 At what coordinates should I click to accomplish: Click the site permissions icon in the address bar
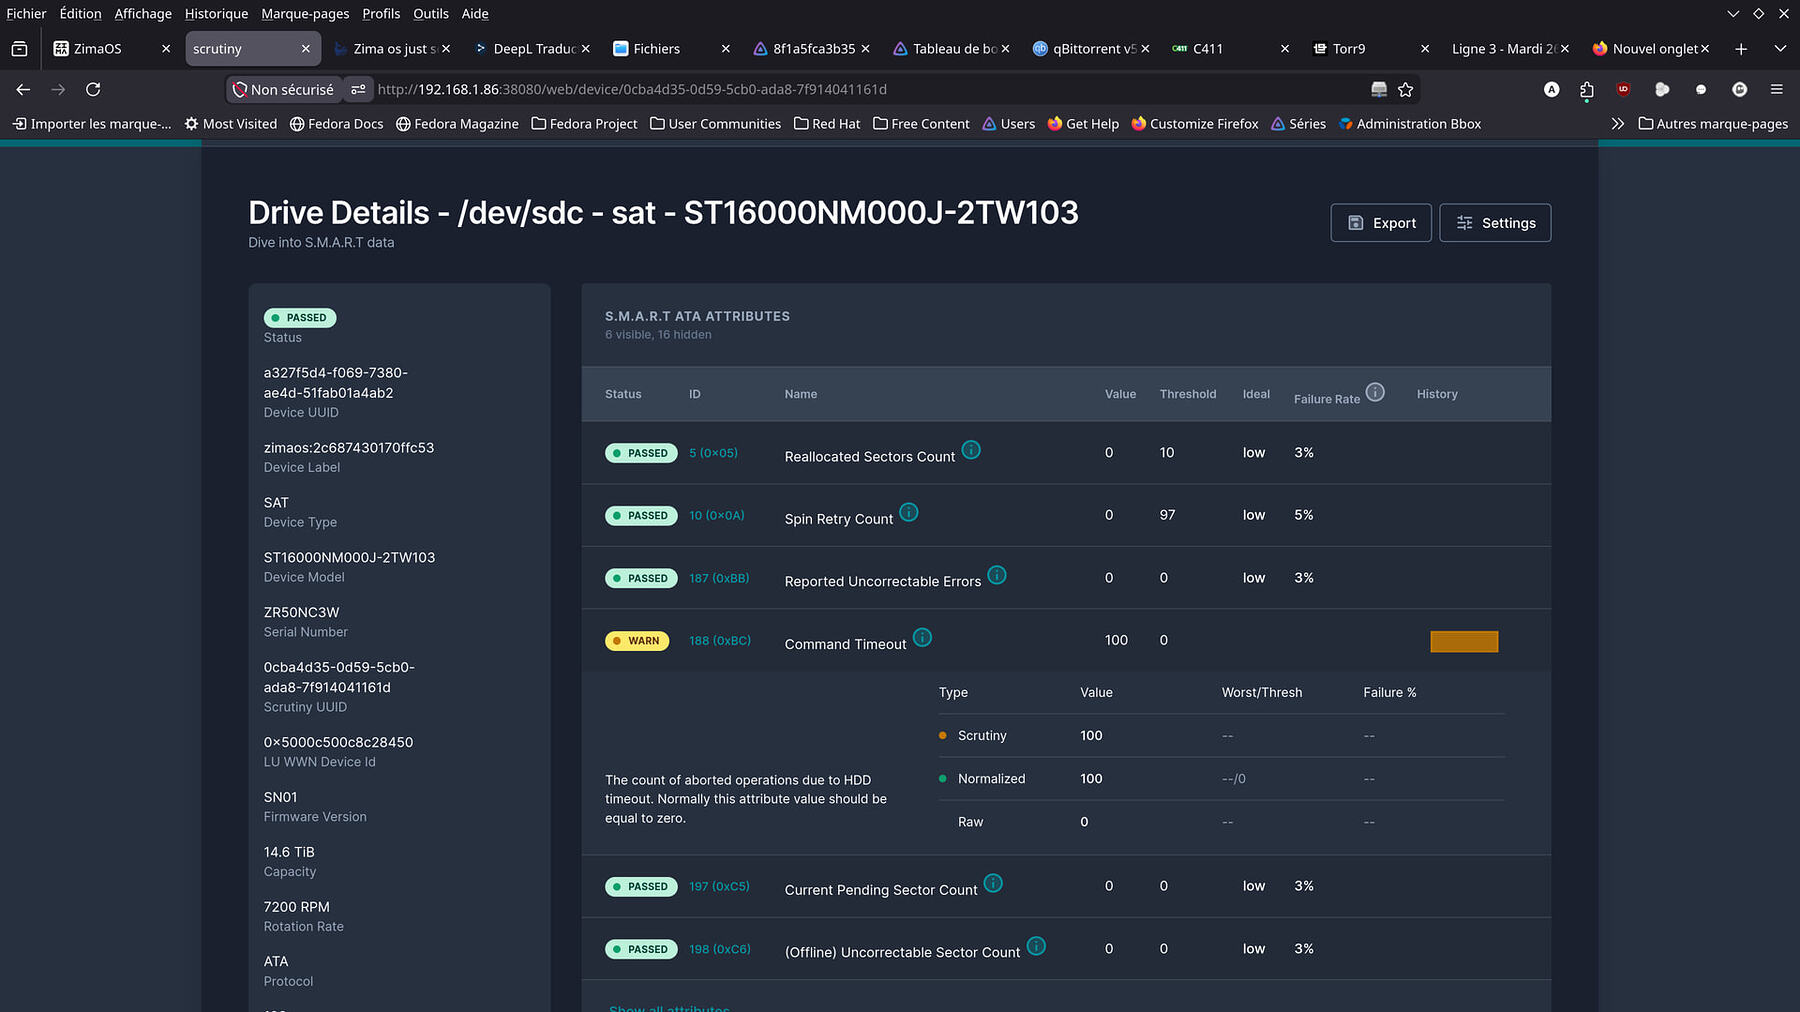pyautogui.click(x=358, y=89)
